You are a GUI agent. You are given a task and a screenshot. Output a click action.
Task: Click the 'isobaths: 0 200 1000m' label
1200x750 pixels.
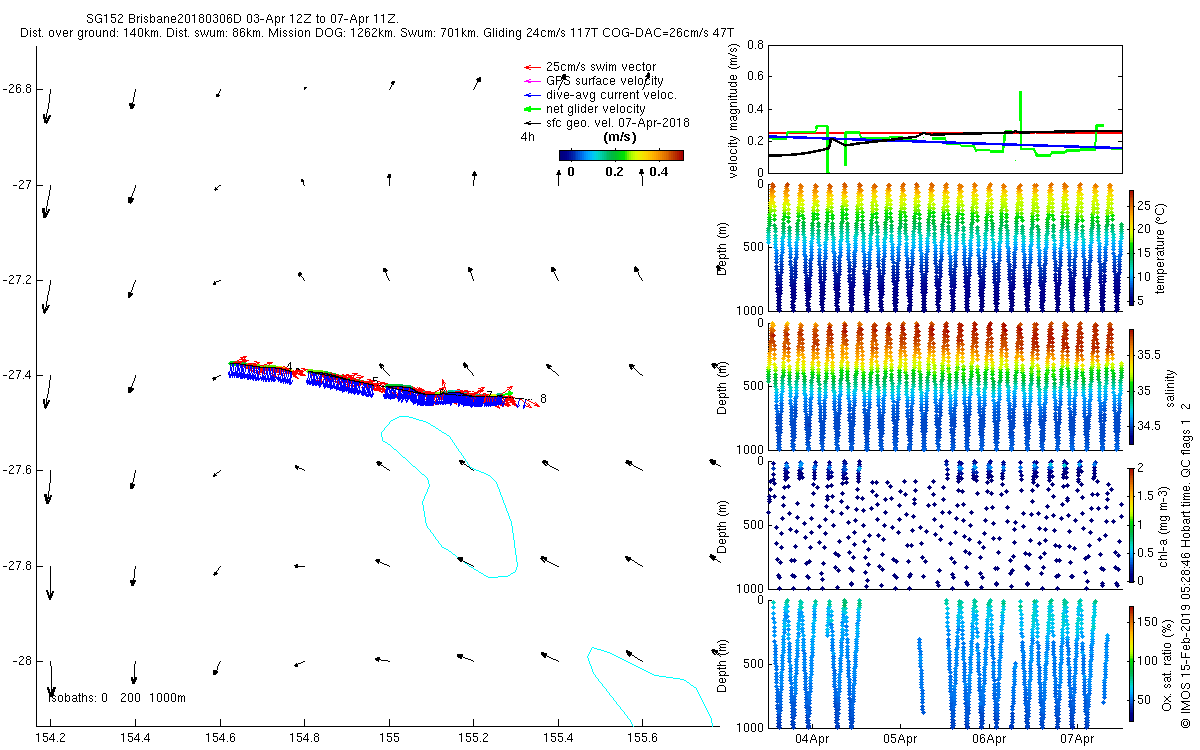pyautogui.click(x=117, y=697)
